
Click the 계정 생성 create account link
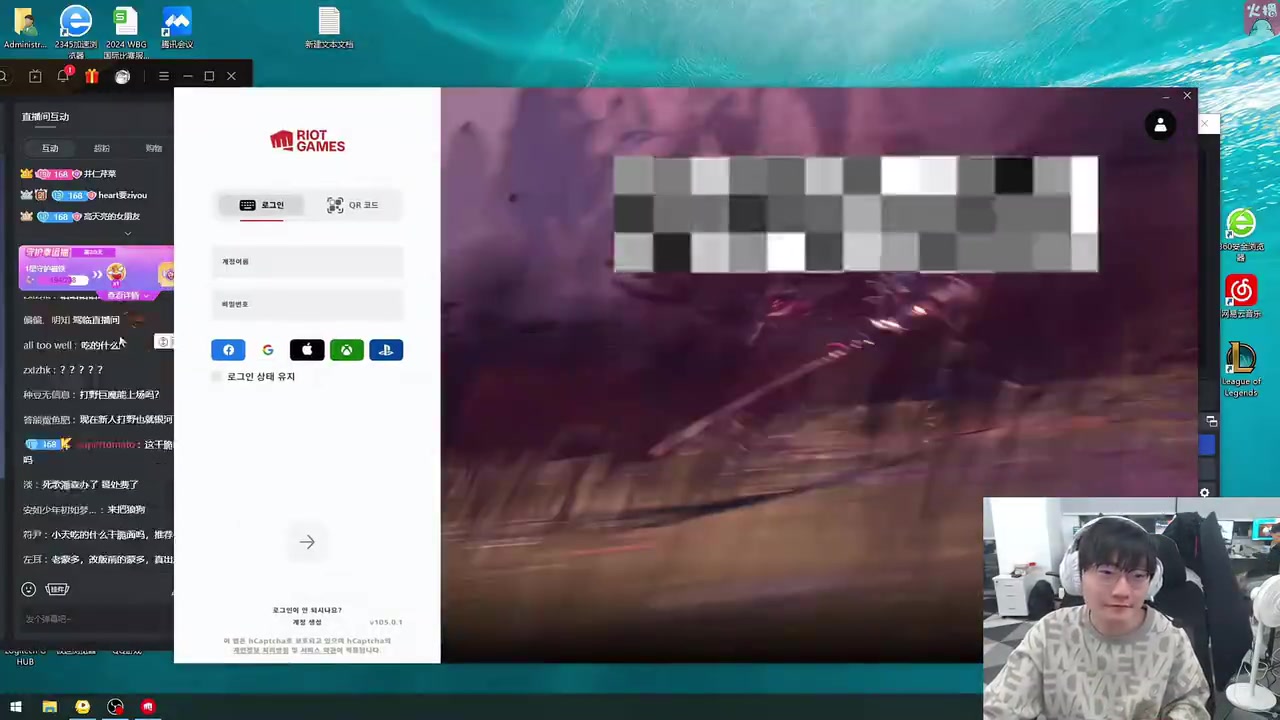click(307, 622)
